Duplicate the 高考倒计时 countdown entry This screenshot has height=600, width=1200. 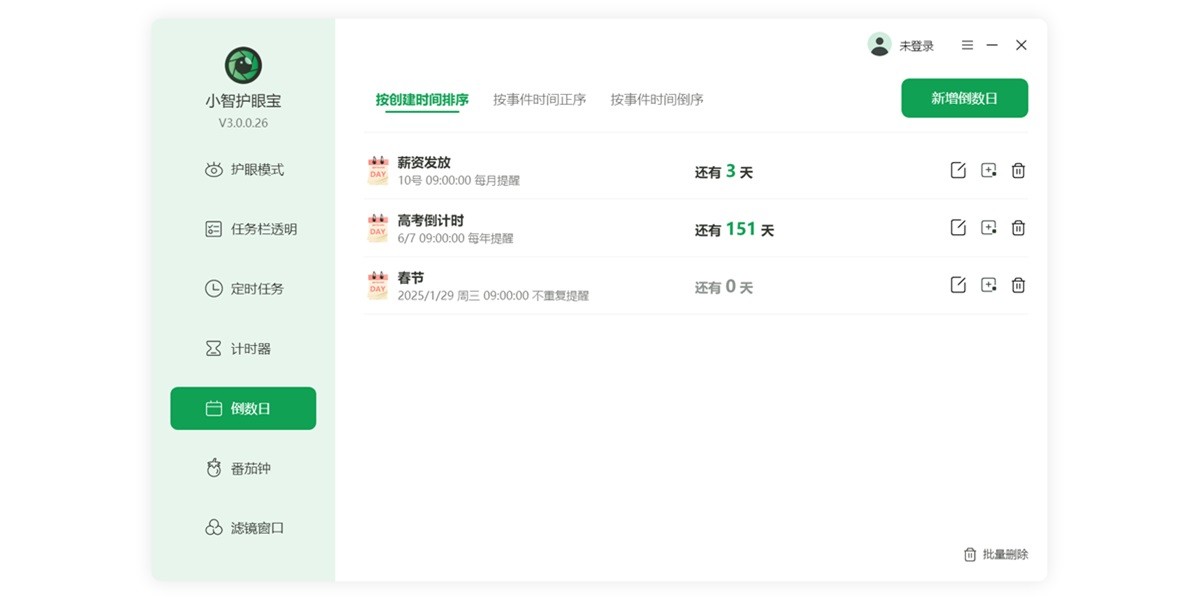coord(988,228)
